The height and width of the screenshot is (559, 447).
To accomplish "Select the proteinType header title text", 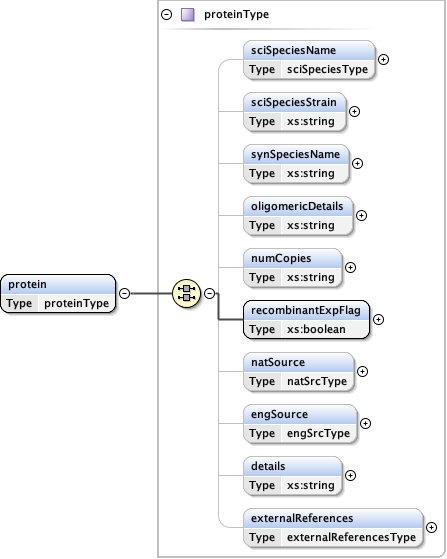I will pyautogui.click(x=236, y=15).
